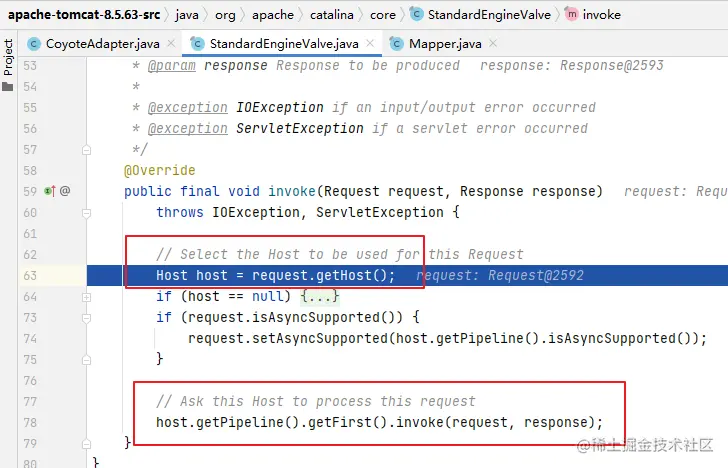The image size is (728, 468).
Task: Open the Project tool window
Action: point(8,65)
